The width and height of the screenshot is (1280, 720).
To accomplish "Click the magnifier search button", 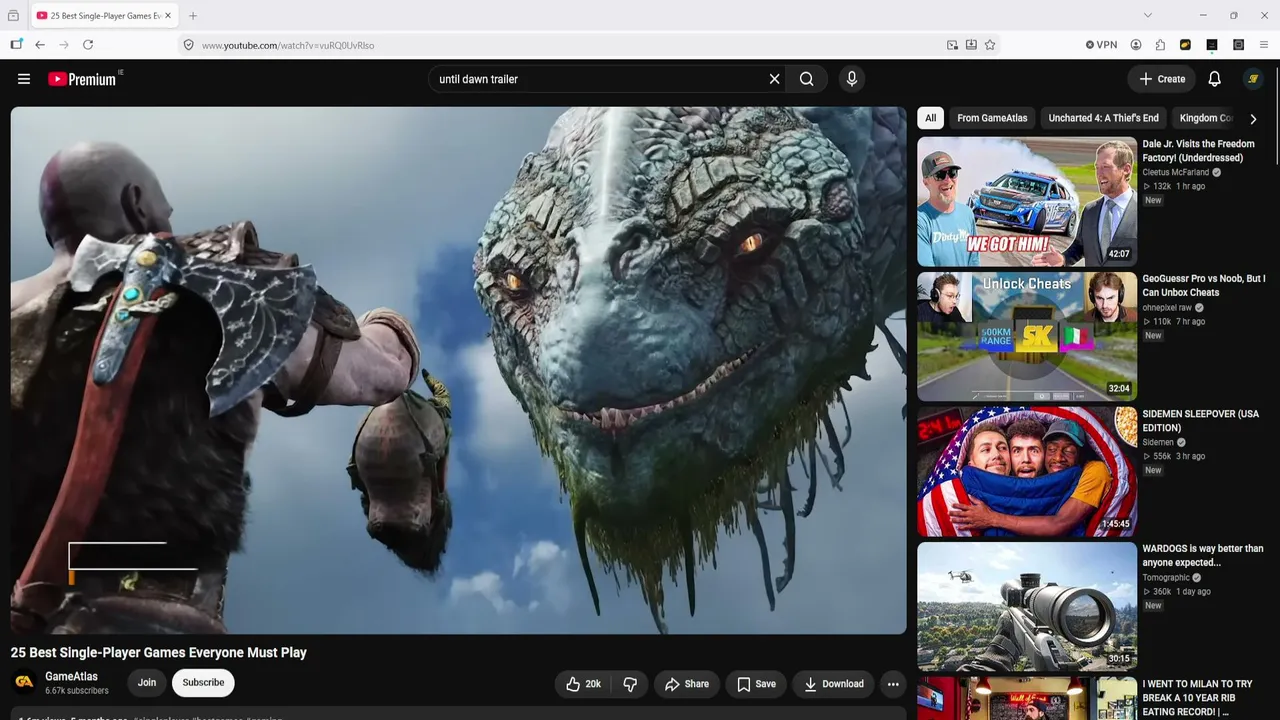I will tap(807, 79).
